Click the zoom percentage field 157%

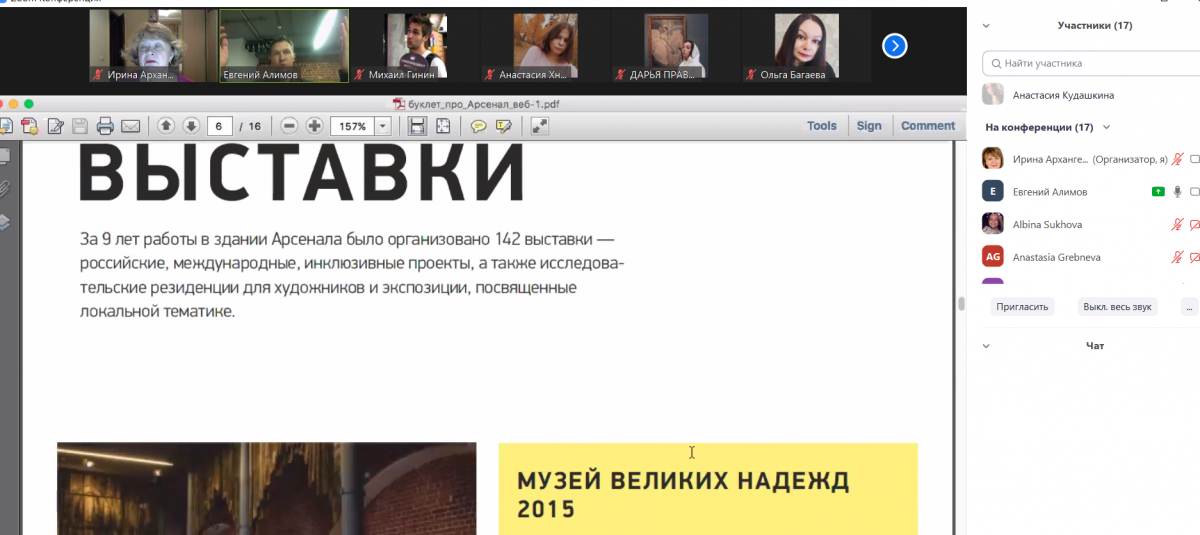coord(352,126)
